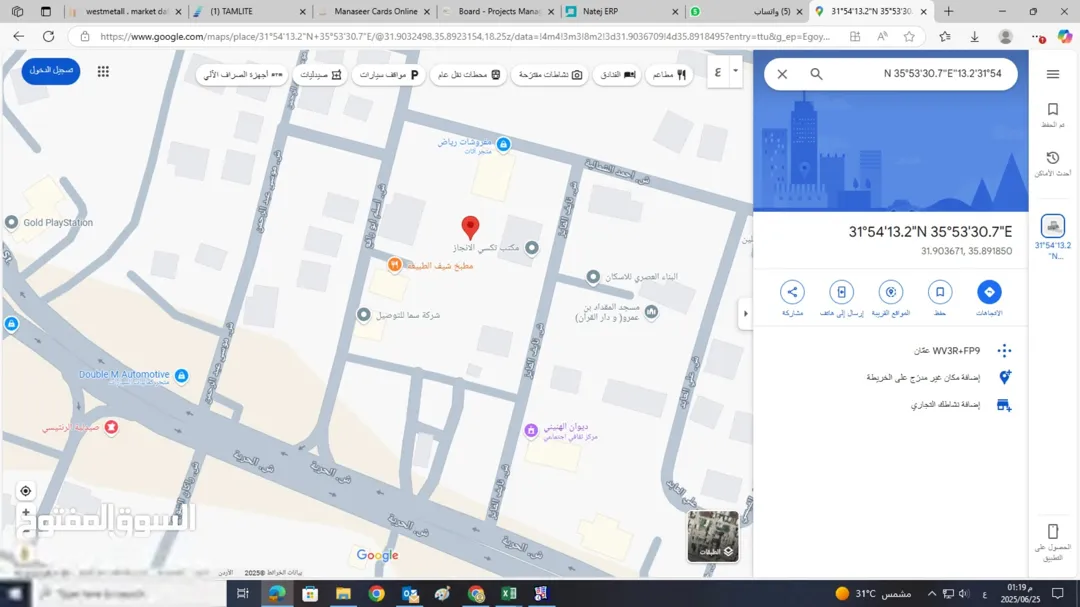The height and width of the screenshot is (607, 1080).
Task: Zoom in with the plus button
Action: click(25, 513)
